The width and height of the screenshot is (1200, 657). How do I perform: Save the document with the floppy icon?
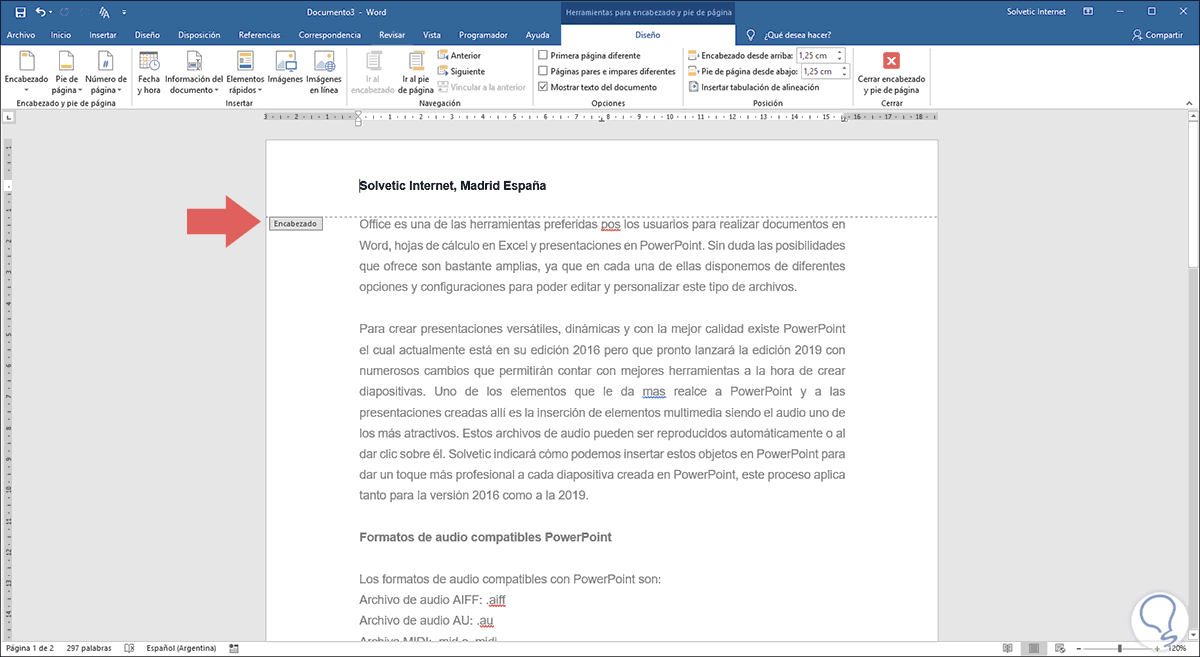pos(20,12)
